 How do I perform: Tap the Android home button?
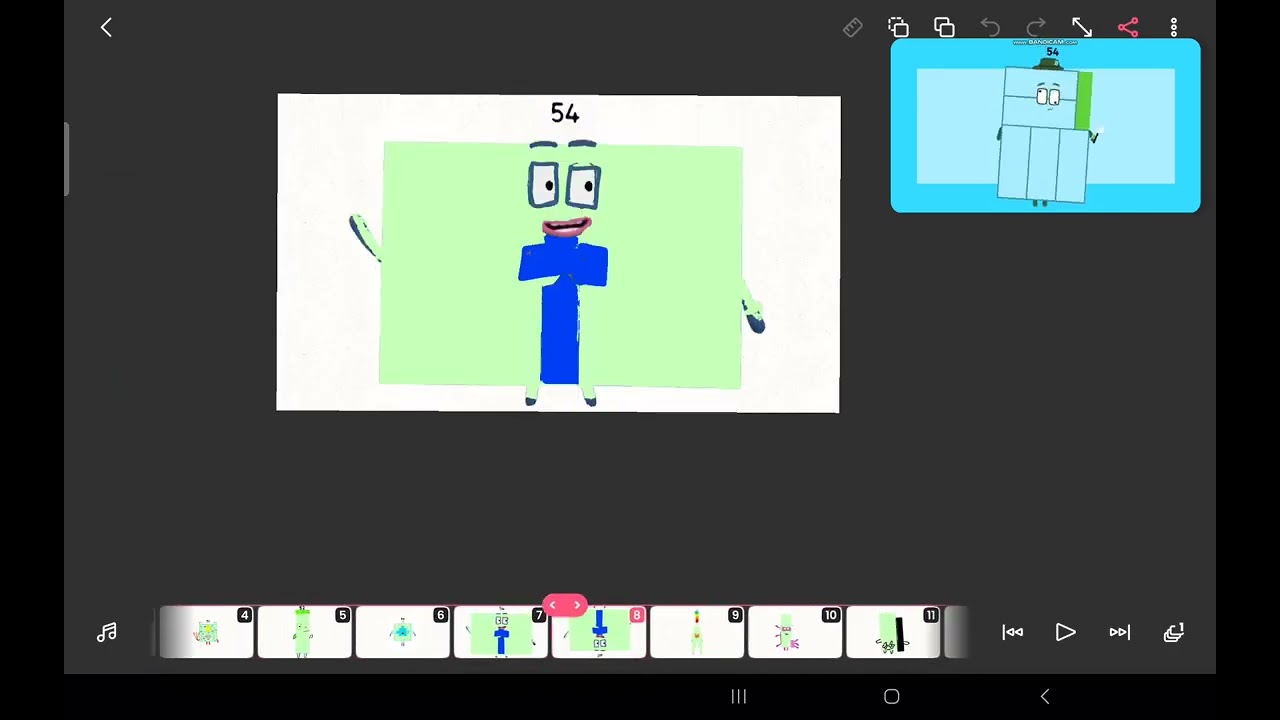(x=892, y=696)
